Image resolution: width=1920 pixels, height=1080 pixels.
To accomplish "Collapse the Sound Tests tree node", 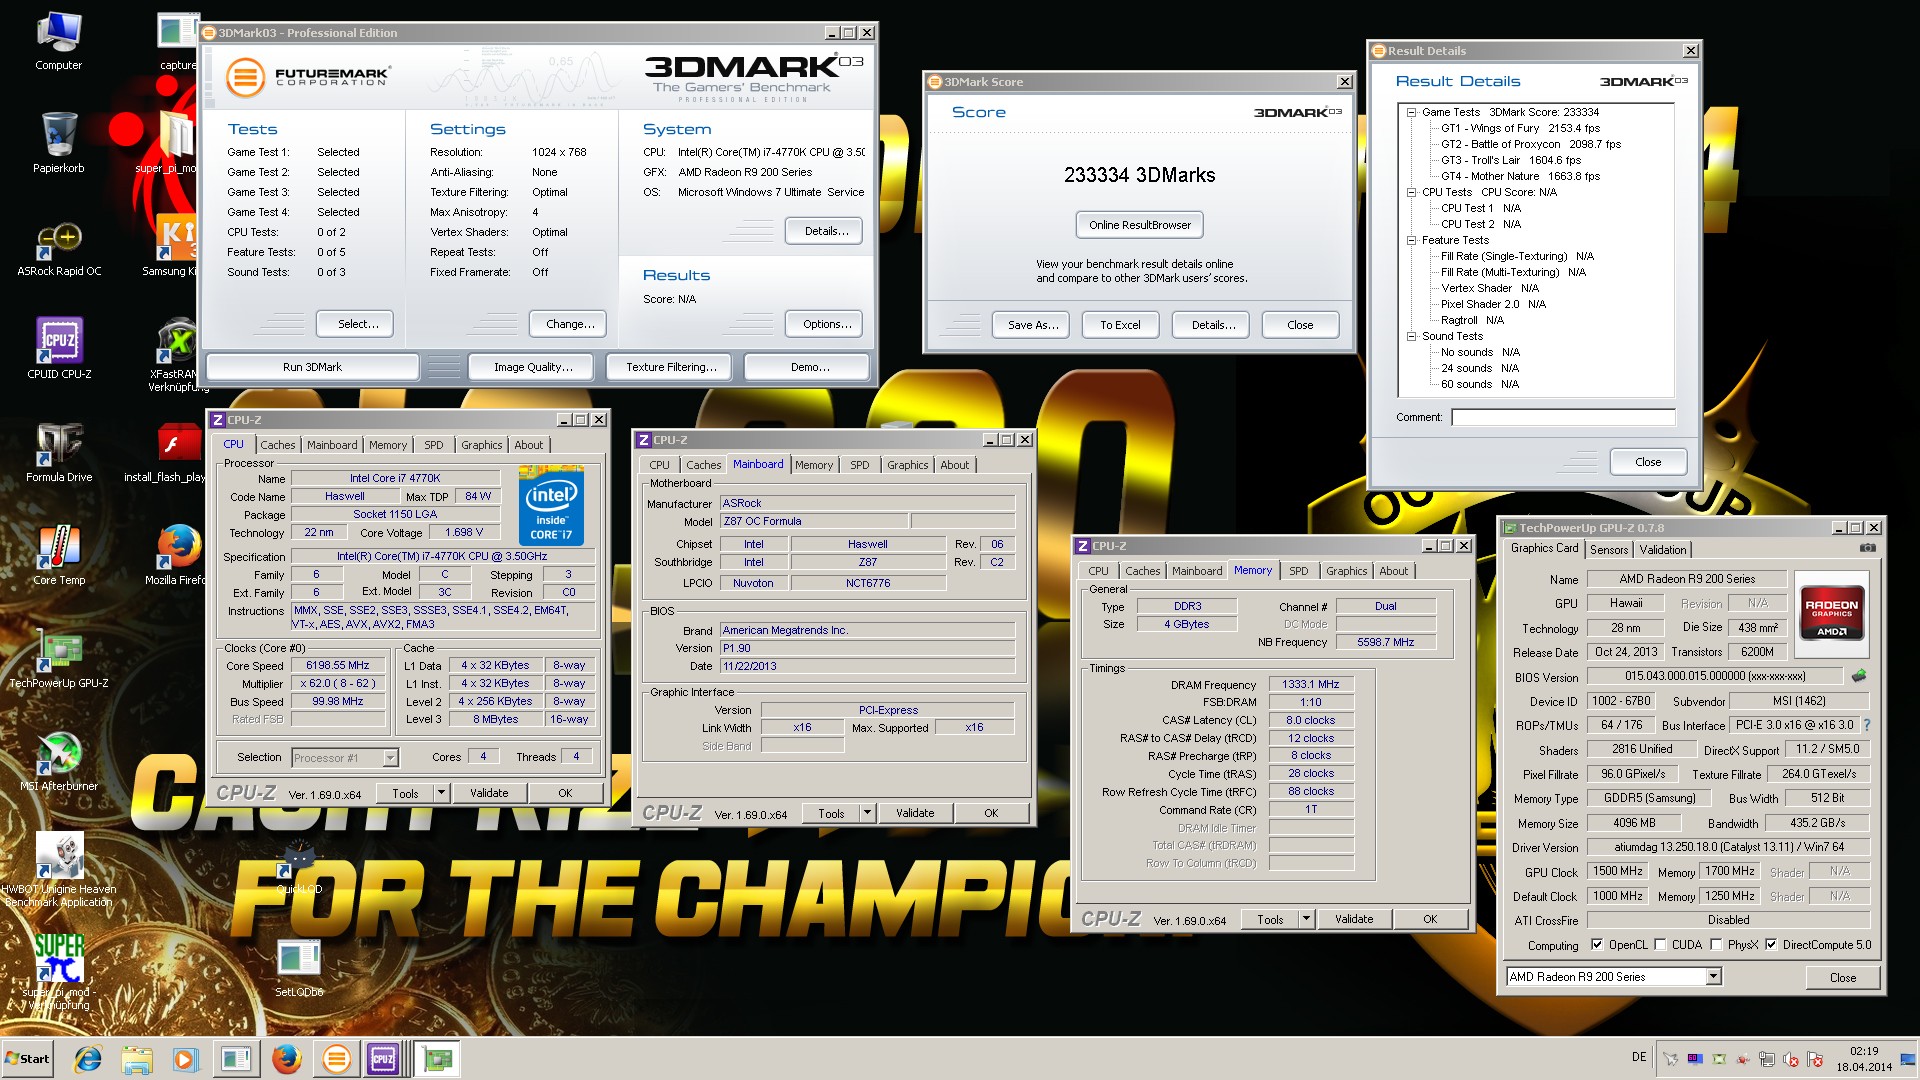I will 1412,337.
